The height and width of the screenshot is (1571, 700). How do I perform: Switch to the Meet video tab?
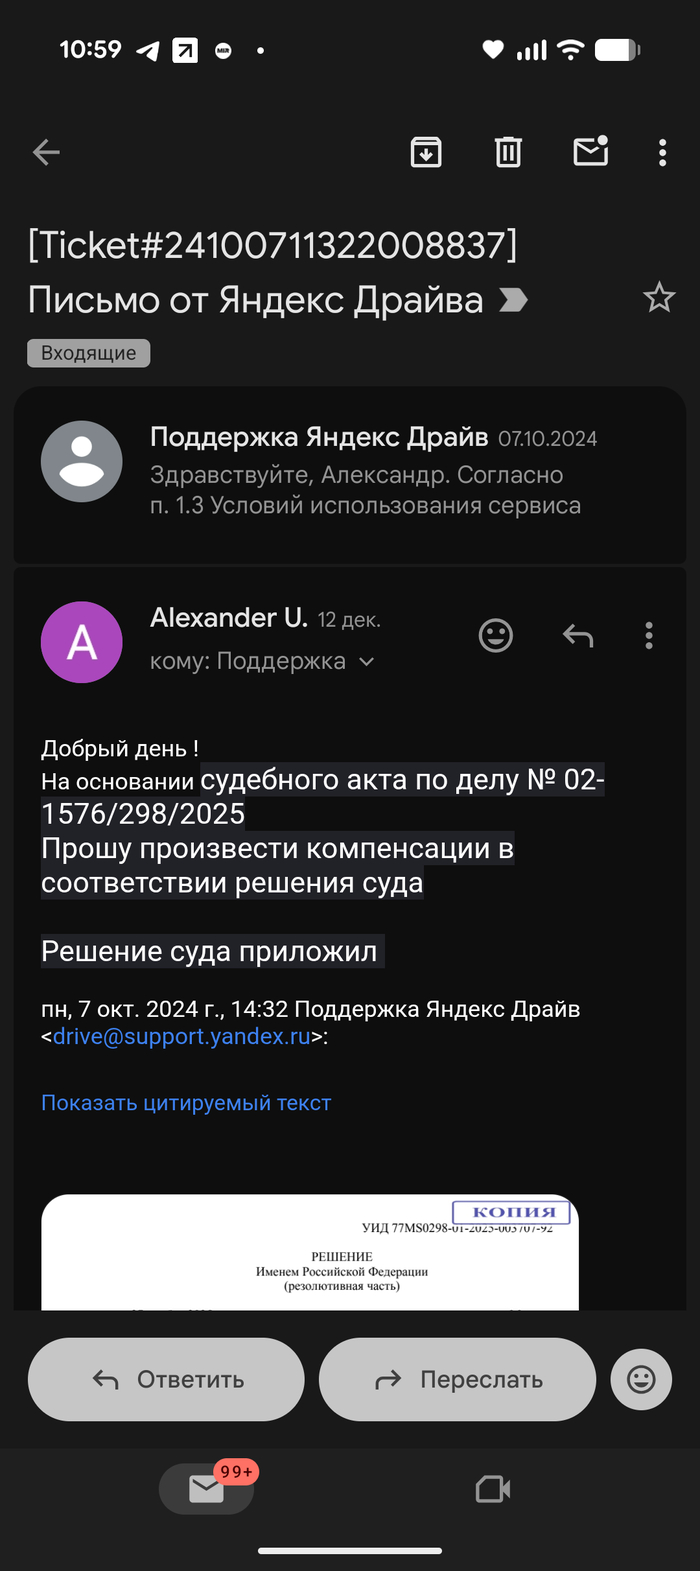point(493,1489)
